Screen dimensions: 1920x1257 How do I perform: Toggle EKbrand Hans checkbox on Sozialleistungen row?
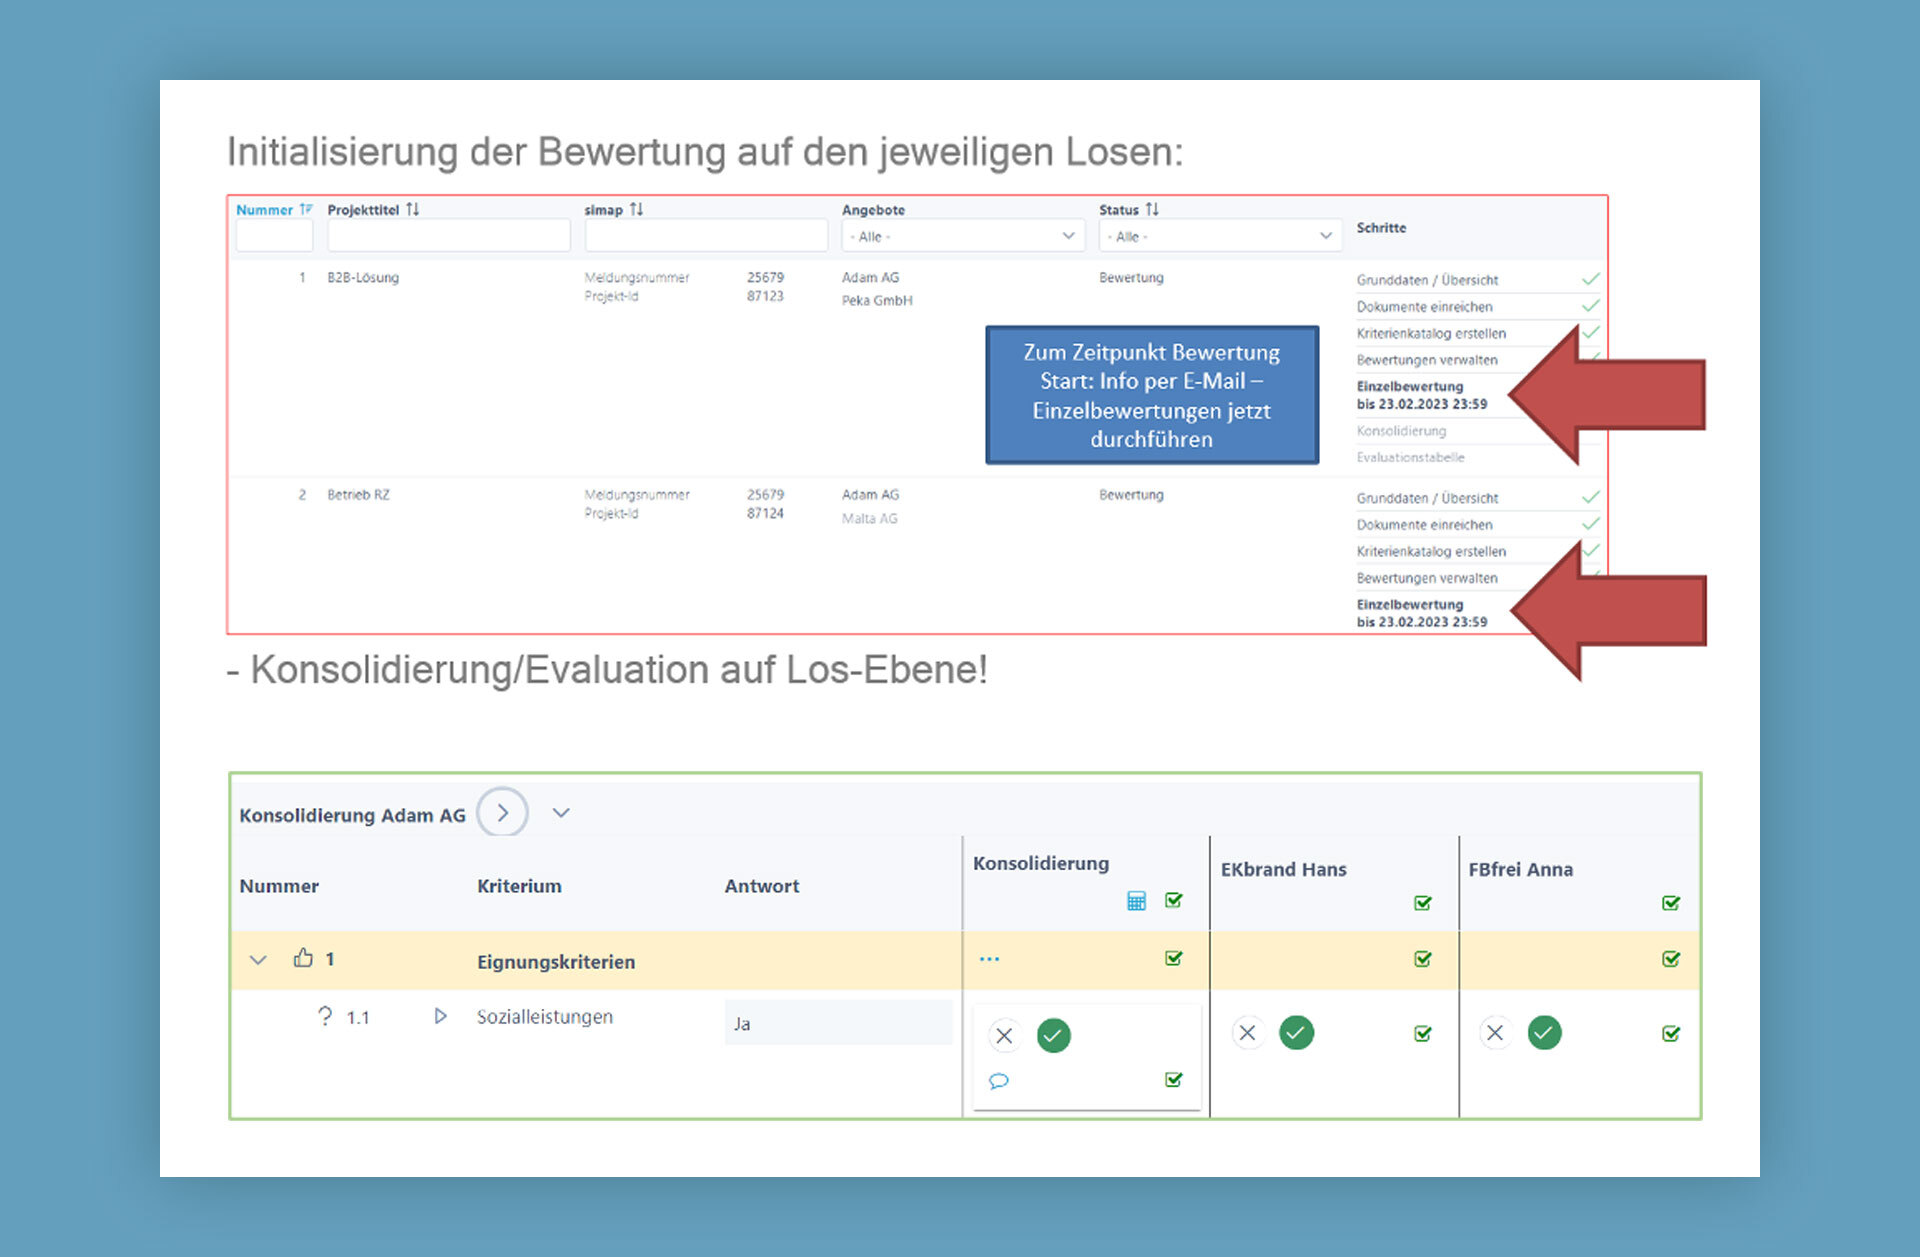click(1423, 1034)
